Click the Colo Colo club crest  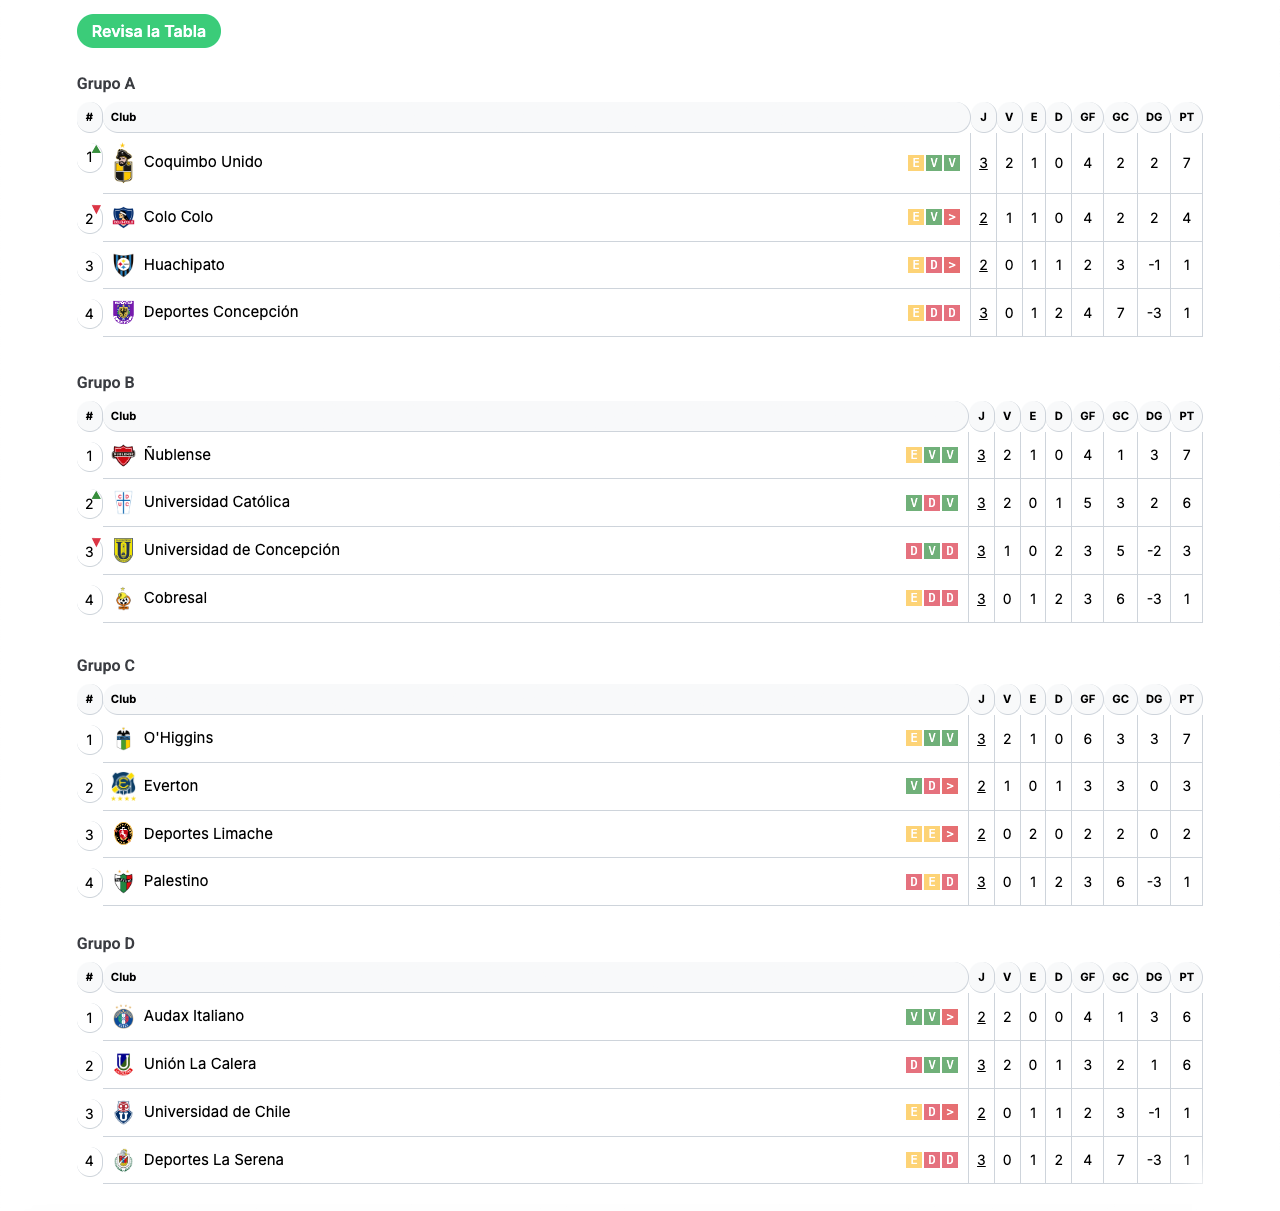123,217
